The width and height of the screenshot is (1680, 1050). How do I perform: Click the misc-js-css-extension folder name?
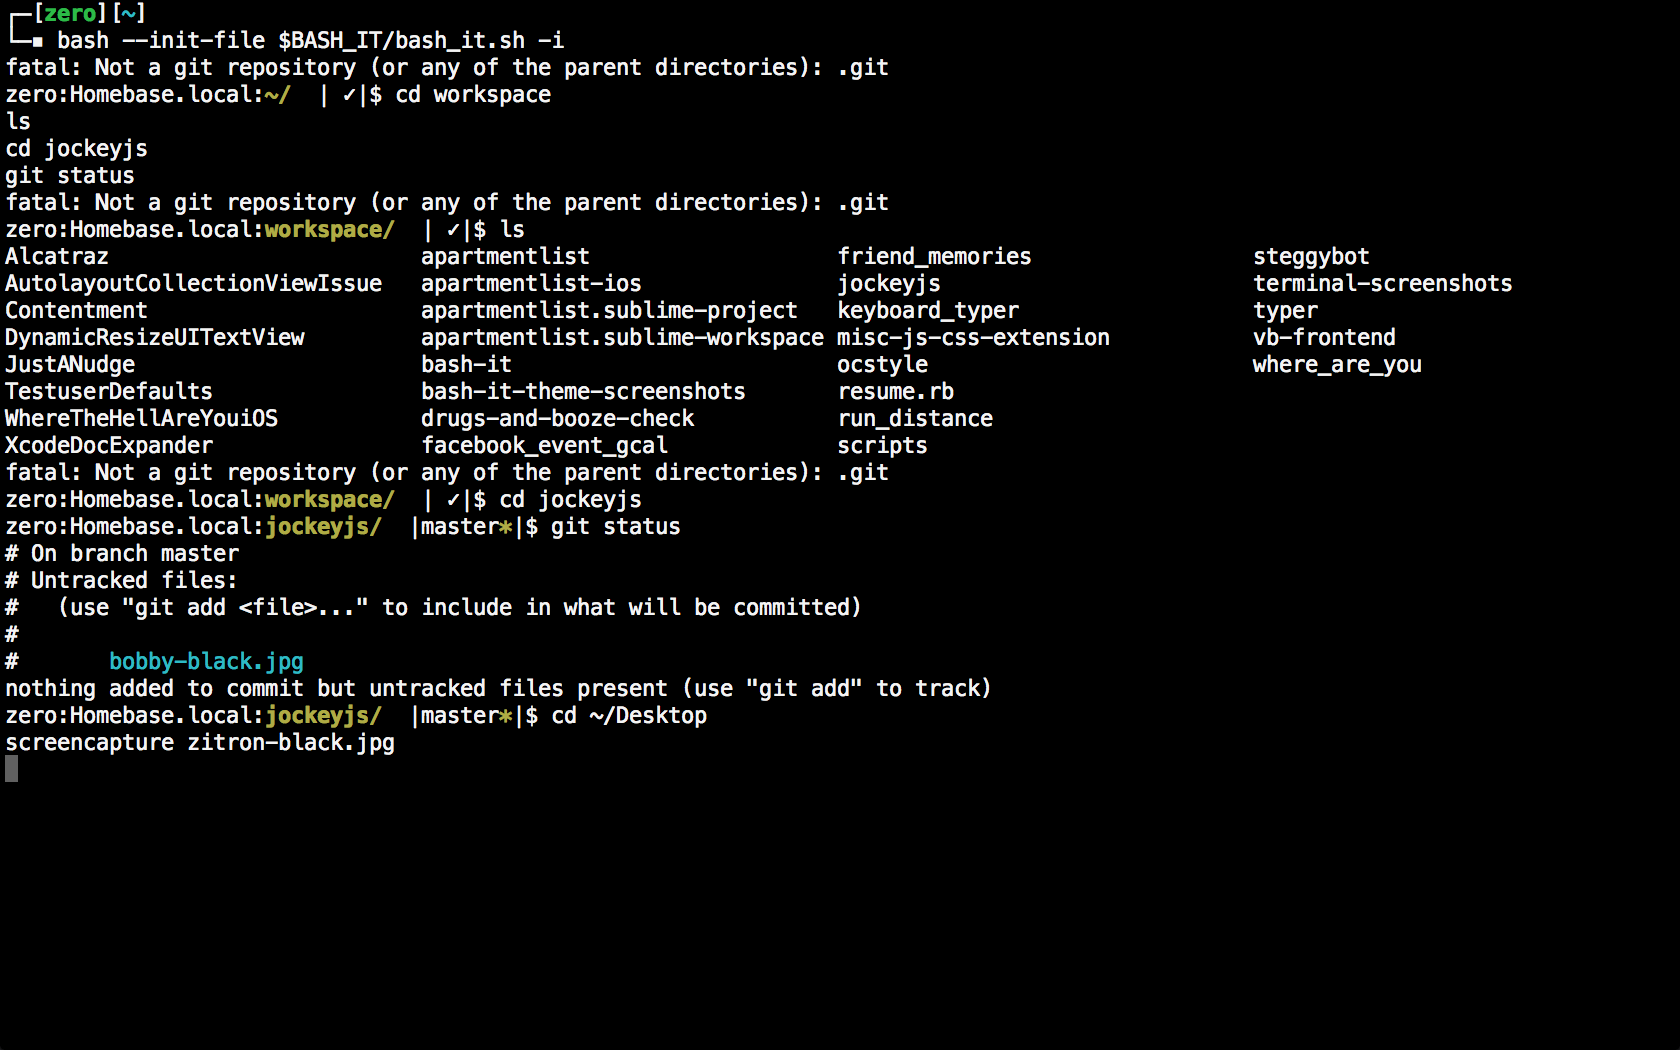pos(973,338)
